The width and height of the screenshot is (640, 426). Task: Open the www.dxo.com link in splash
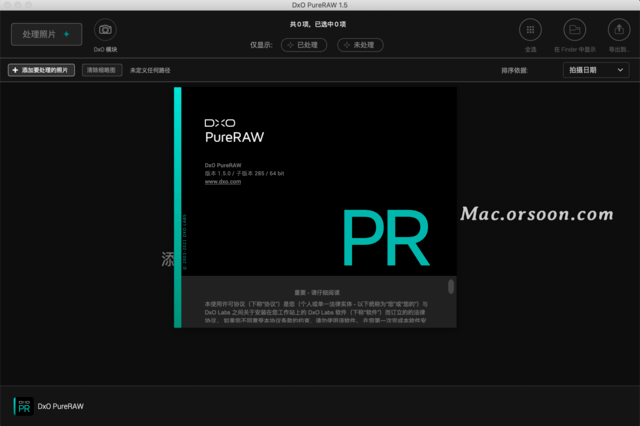tap(223, 182)
